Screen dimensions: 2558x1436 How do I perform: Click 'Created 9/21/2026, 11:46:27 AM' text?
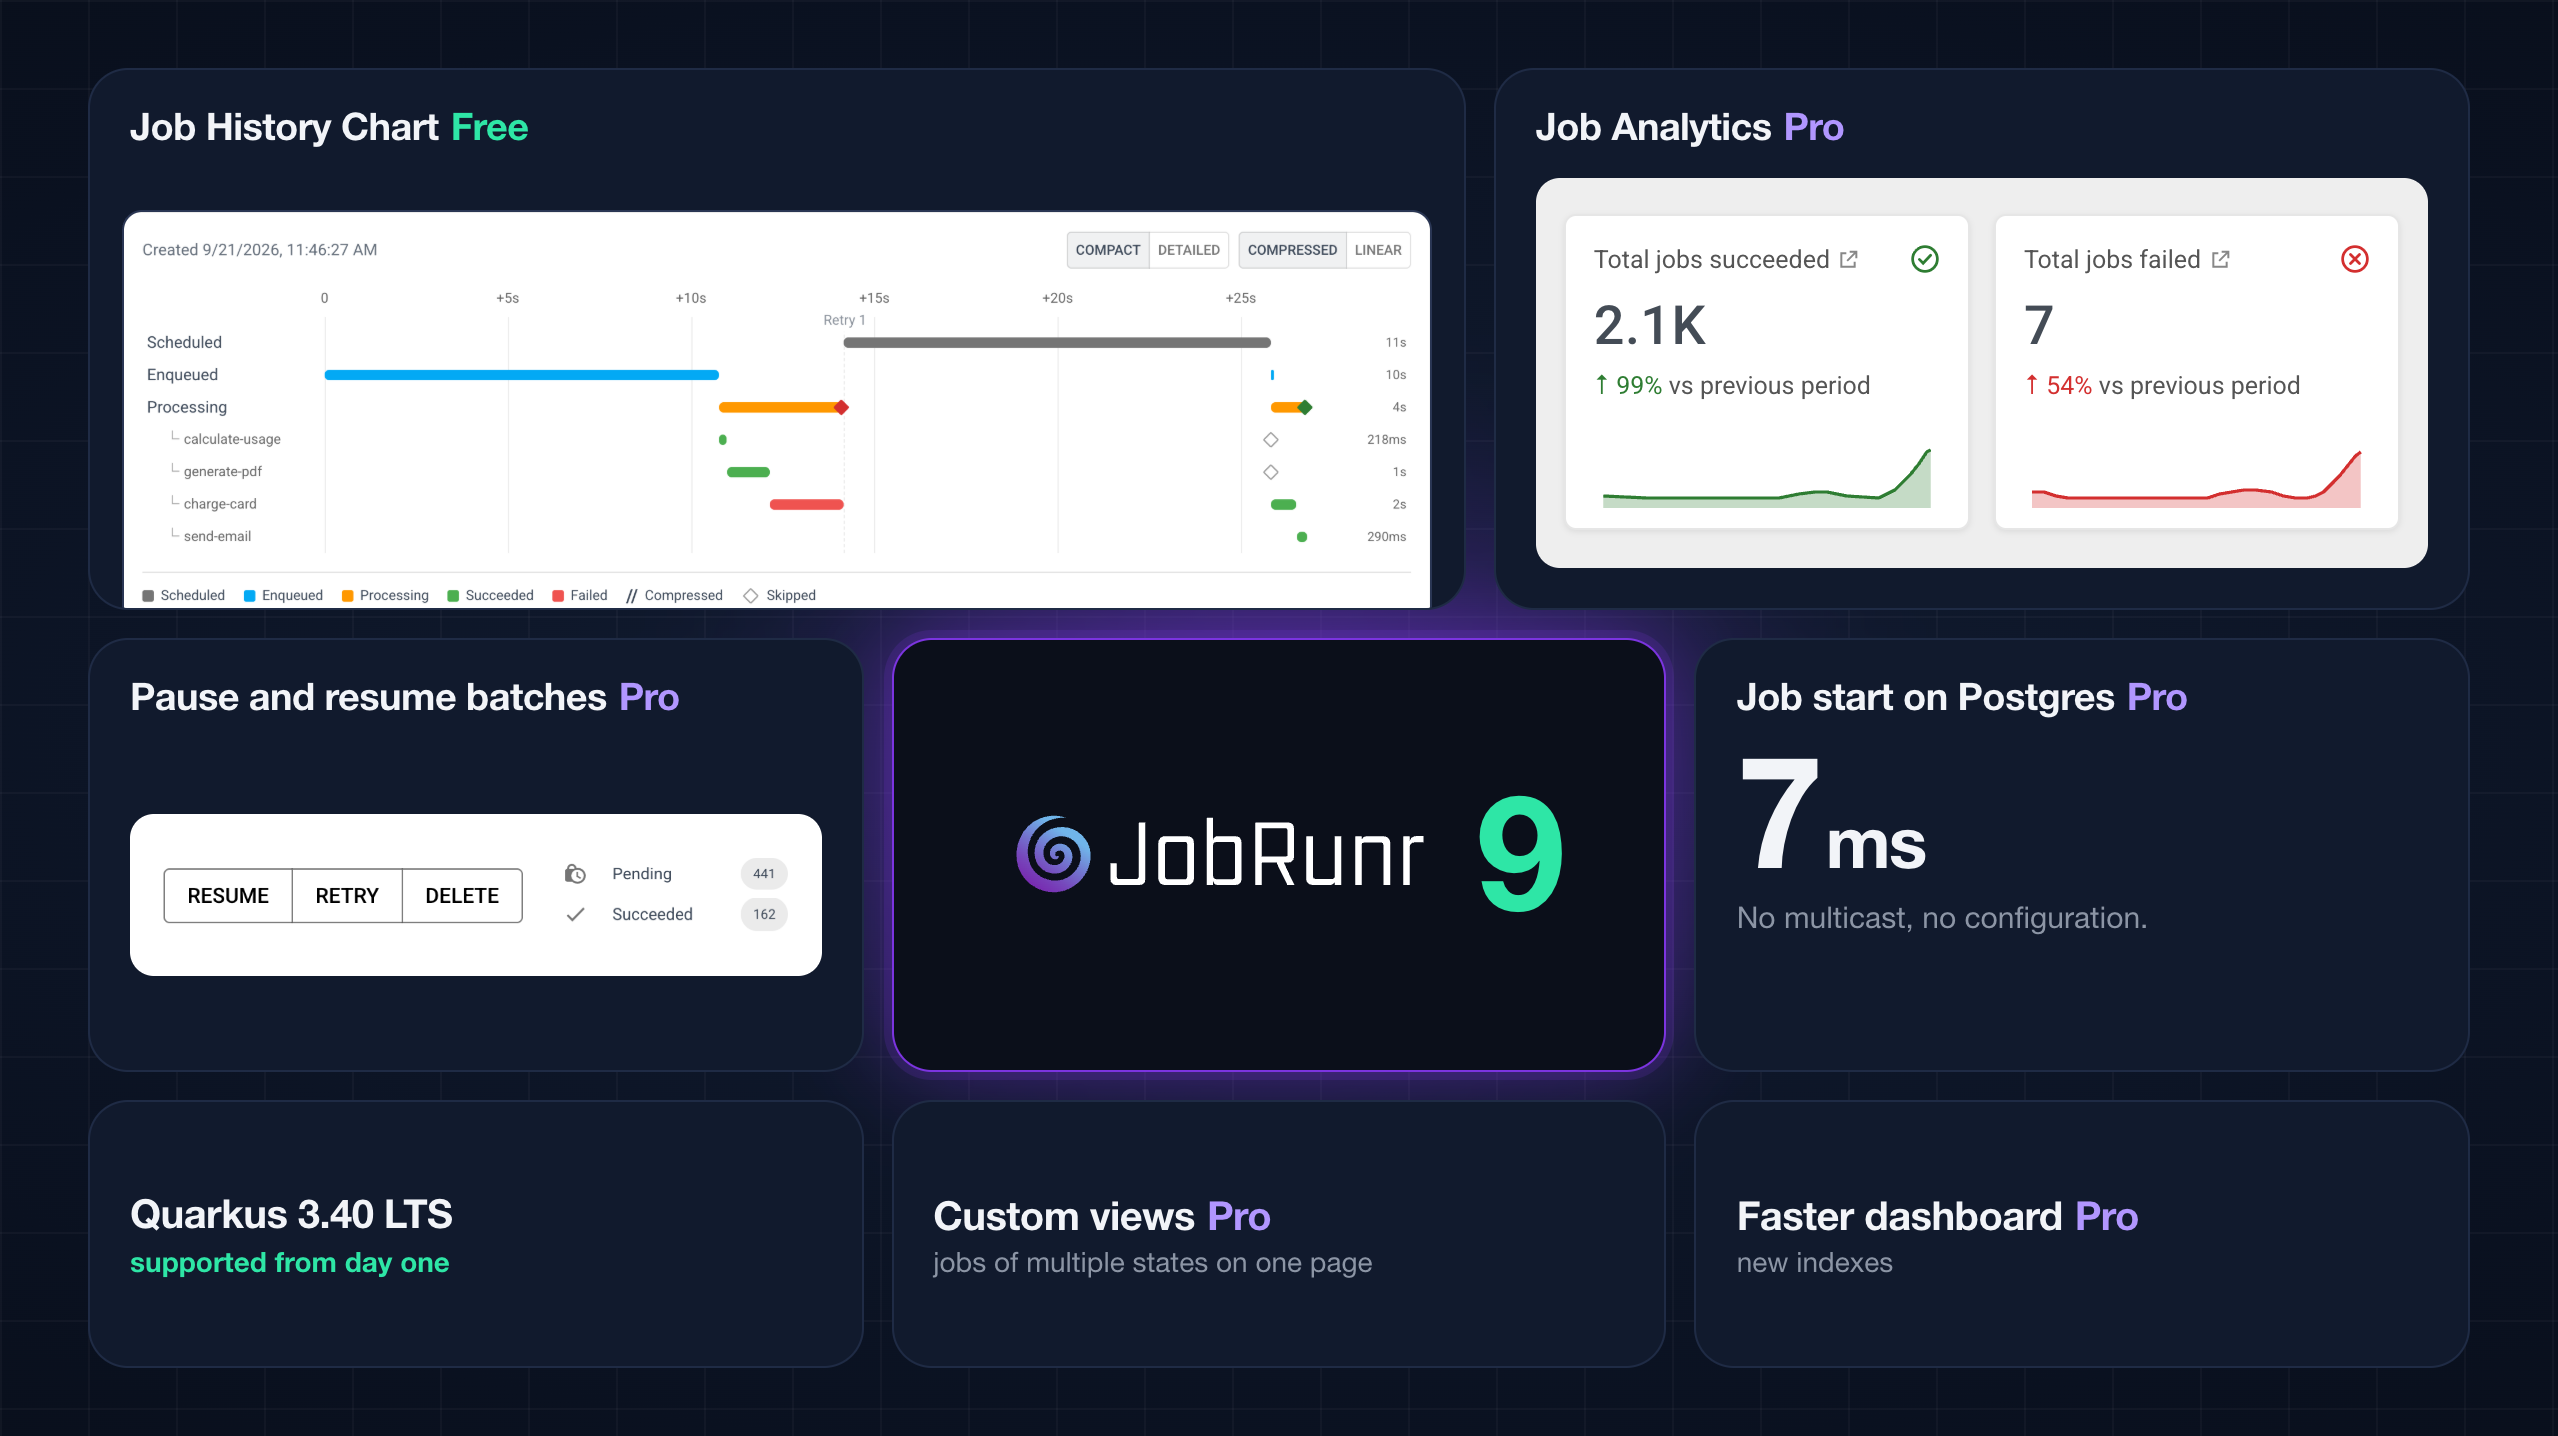click(x=260, y=250)
